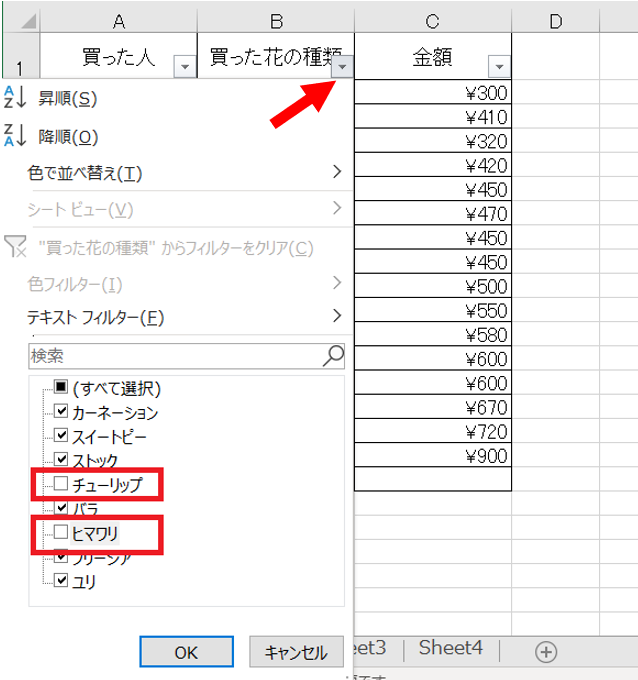Click the 検索 search input field

tap(170, 355)
